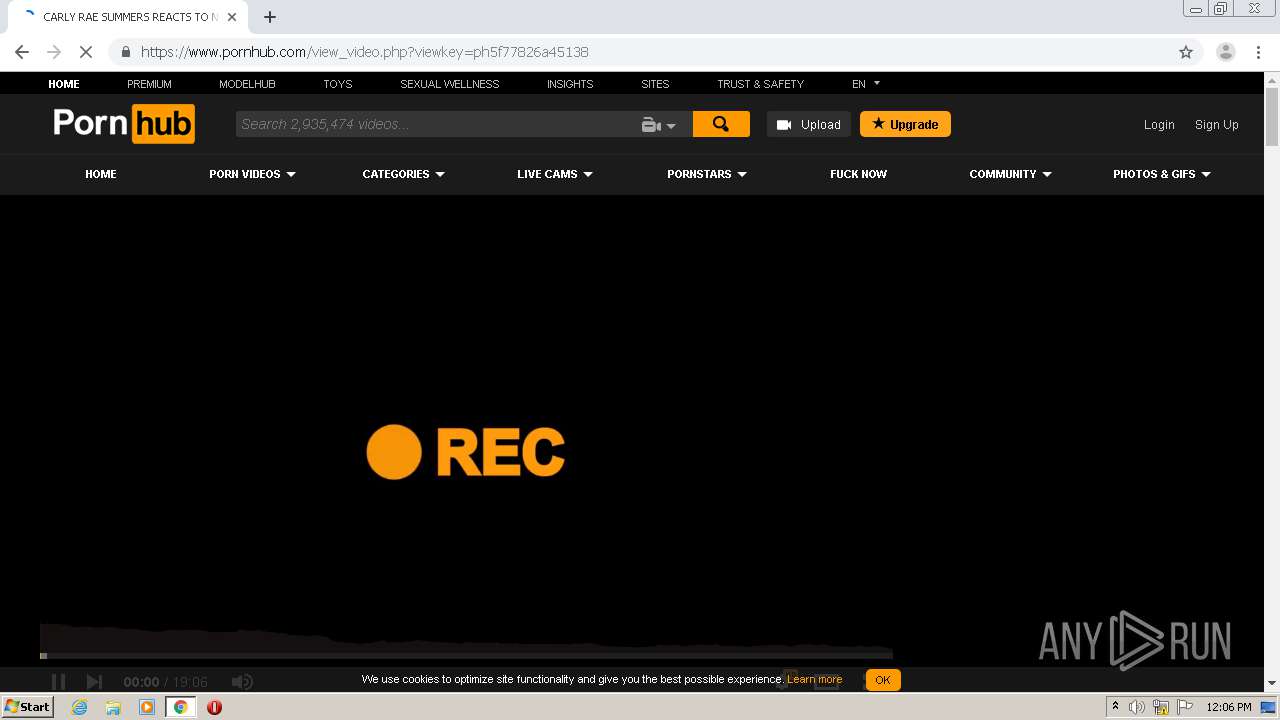Open TRUST & SAFETY link

(760, 84)
